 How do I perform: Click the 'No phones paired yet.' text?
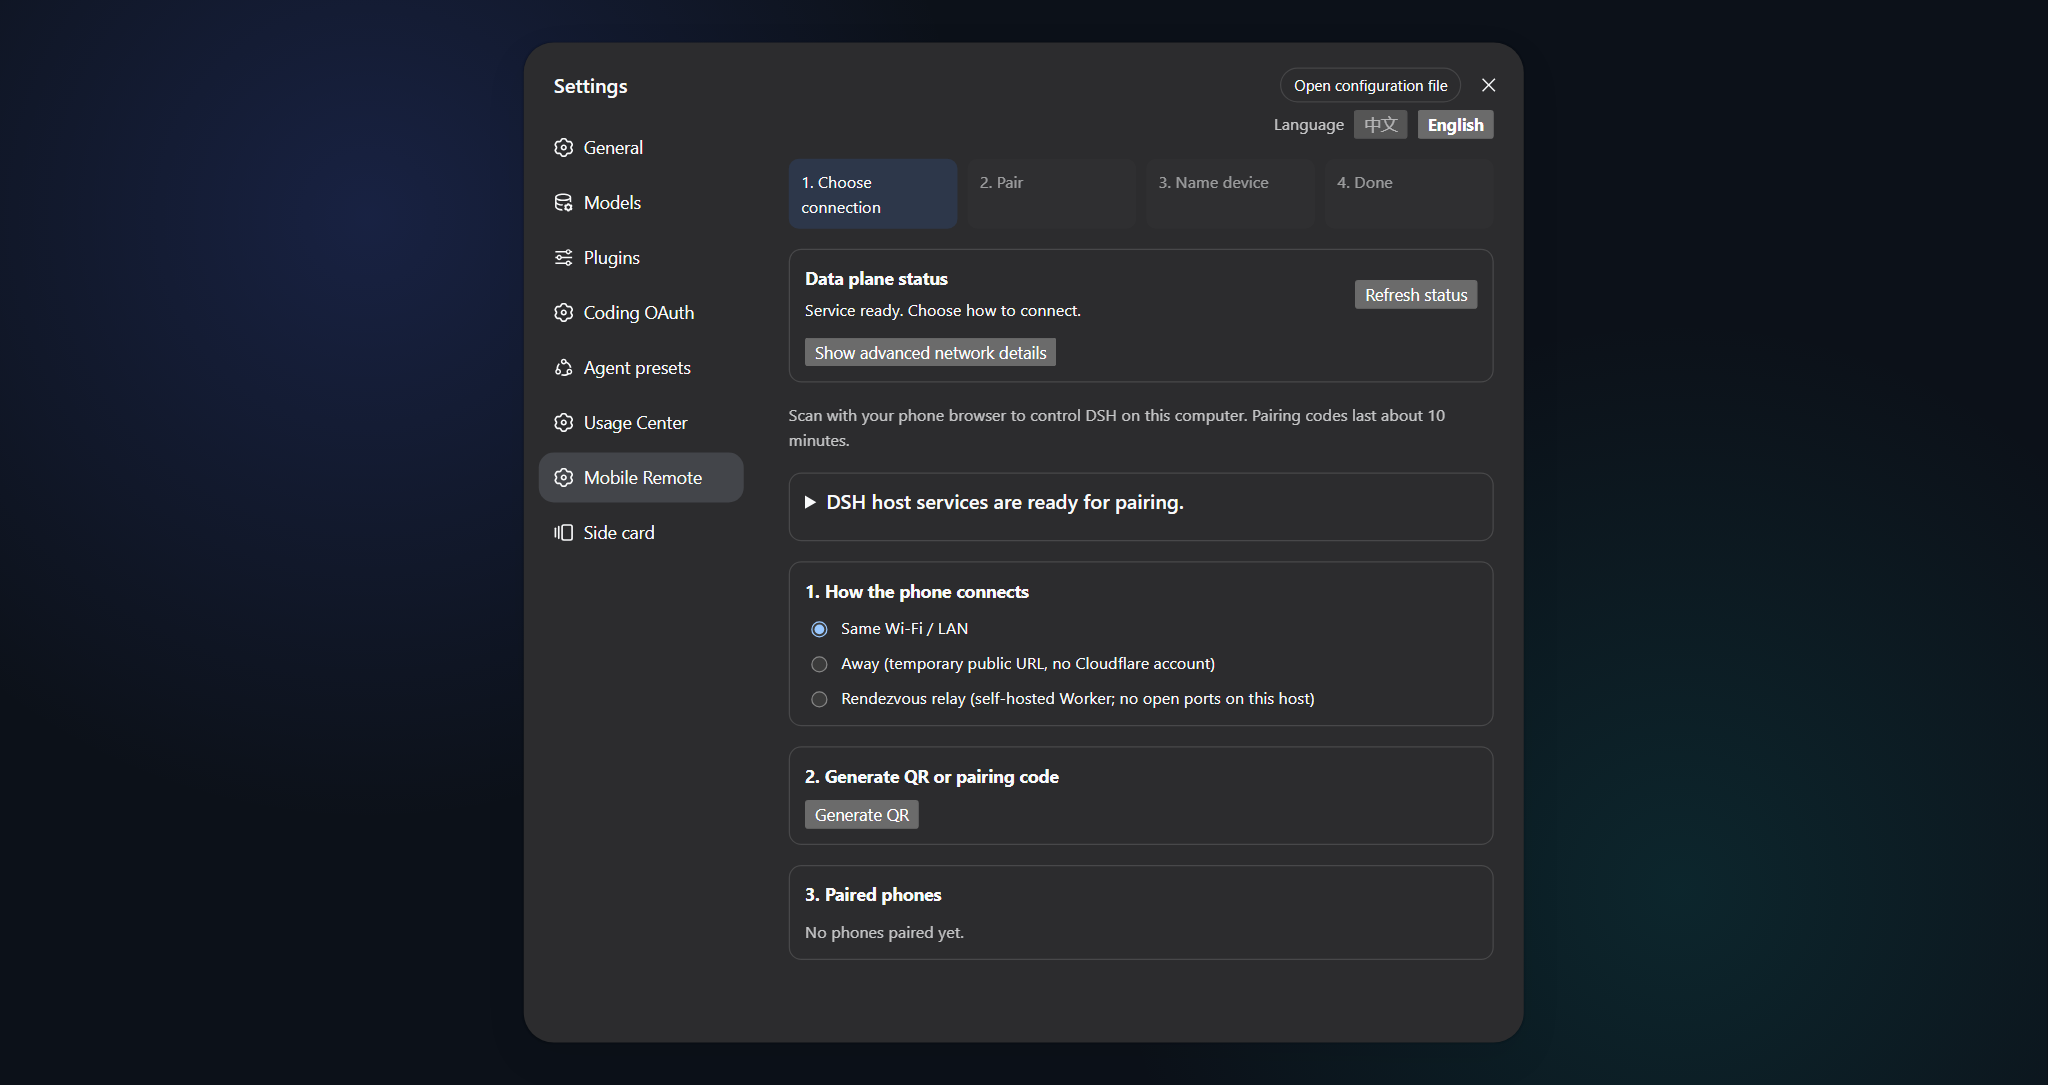click(x=884, y=933)
